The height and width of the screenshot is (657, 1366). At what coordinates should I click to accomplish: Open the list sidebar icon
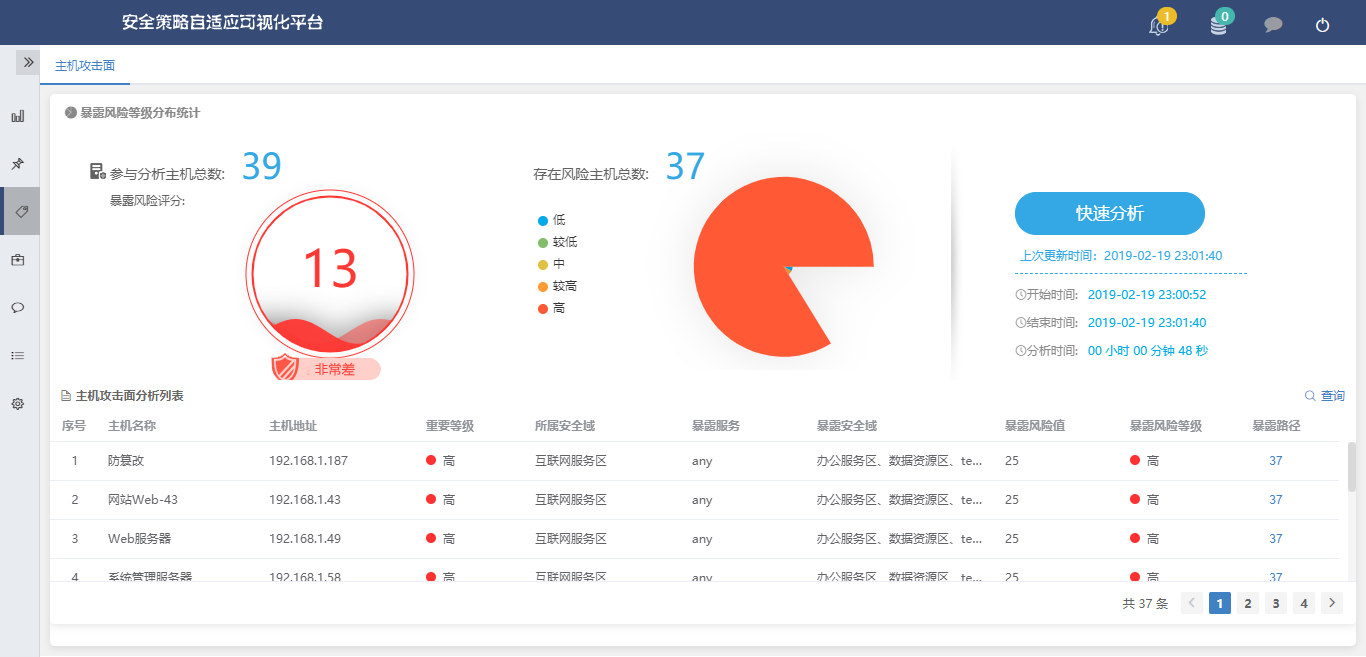[18, 355]
